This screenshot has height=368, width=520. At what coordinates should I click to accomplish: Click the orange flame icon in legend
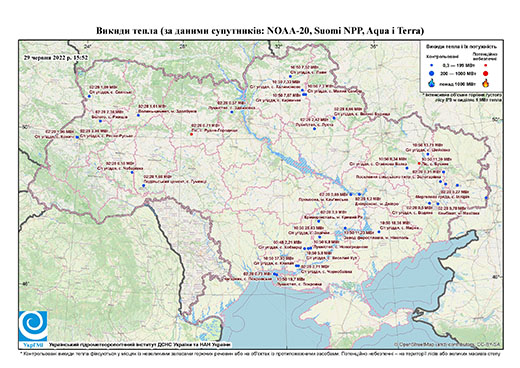point(486,83)
